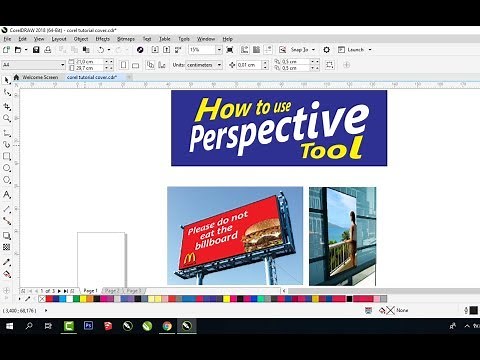Toggle show guidelines
Image resolution: width=480 pixels, height=360 pixels.
(268, 50)
